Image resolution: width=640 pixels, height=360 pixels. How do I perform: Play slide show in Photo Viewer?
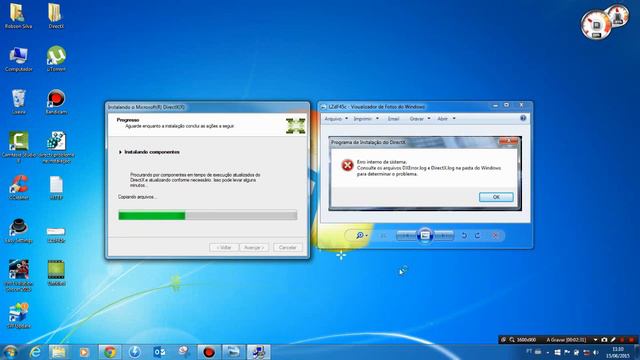[425, 236]
